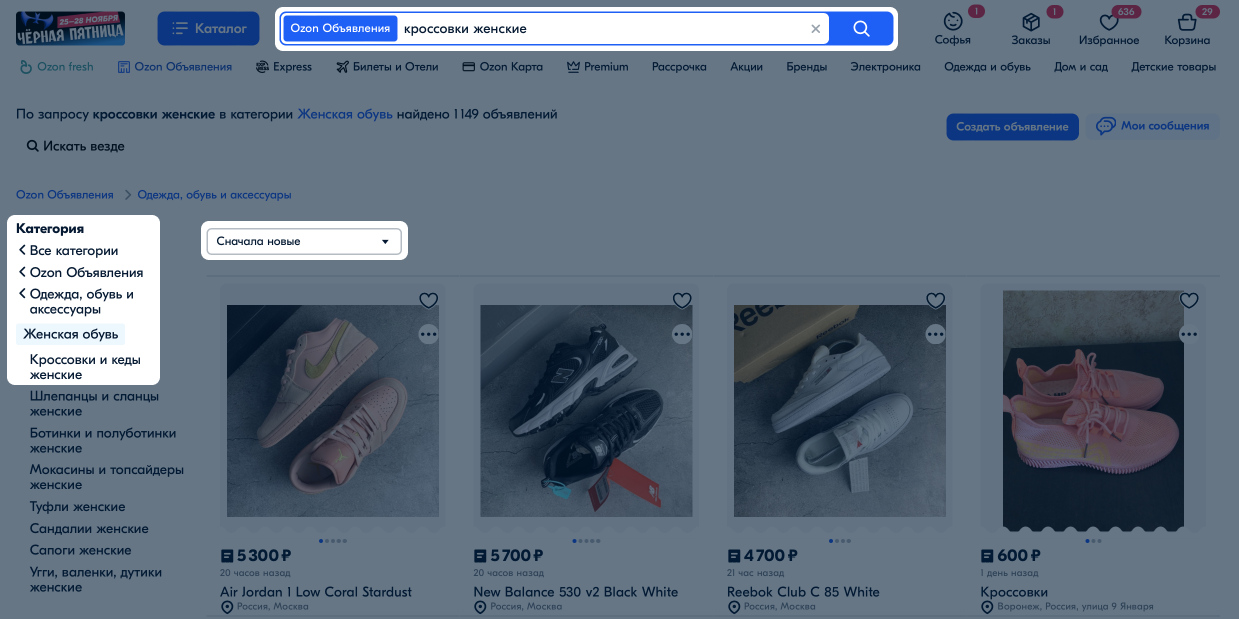Open New Balance 530 v2 Black White title

576,592
